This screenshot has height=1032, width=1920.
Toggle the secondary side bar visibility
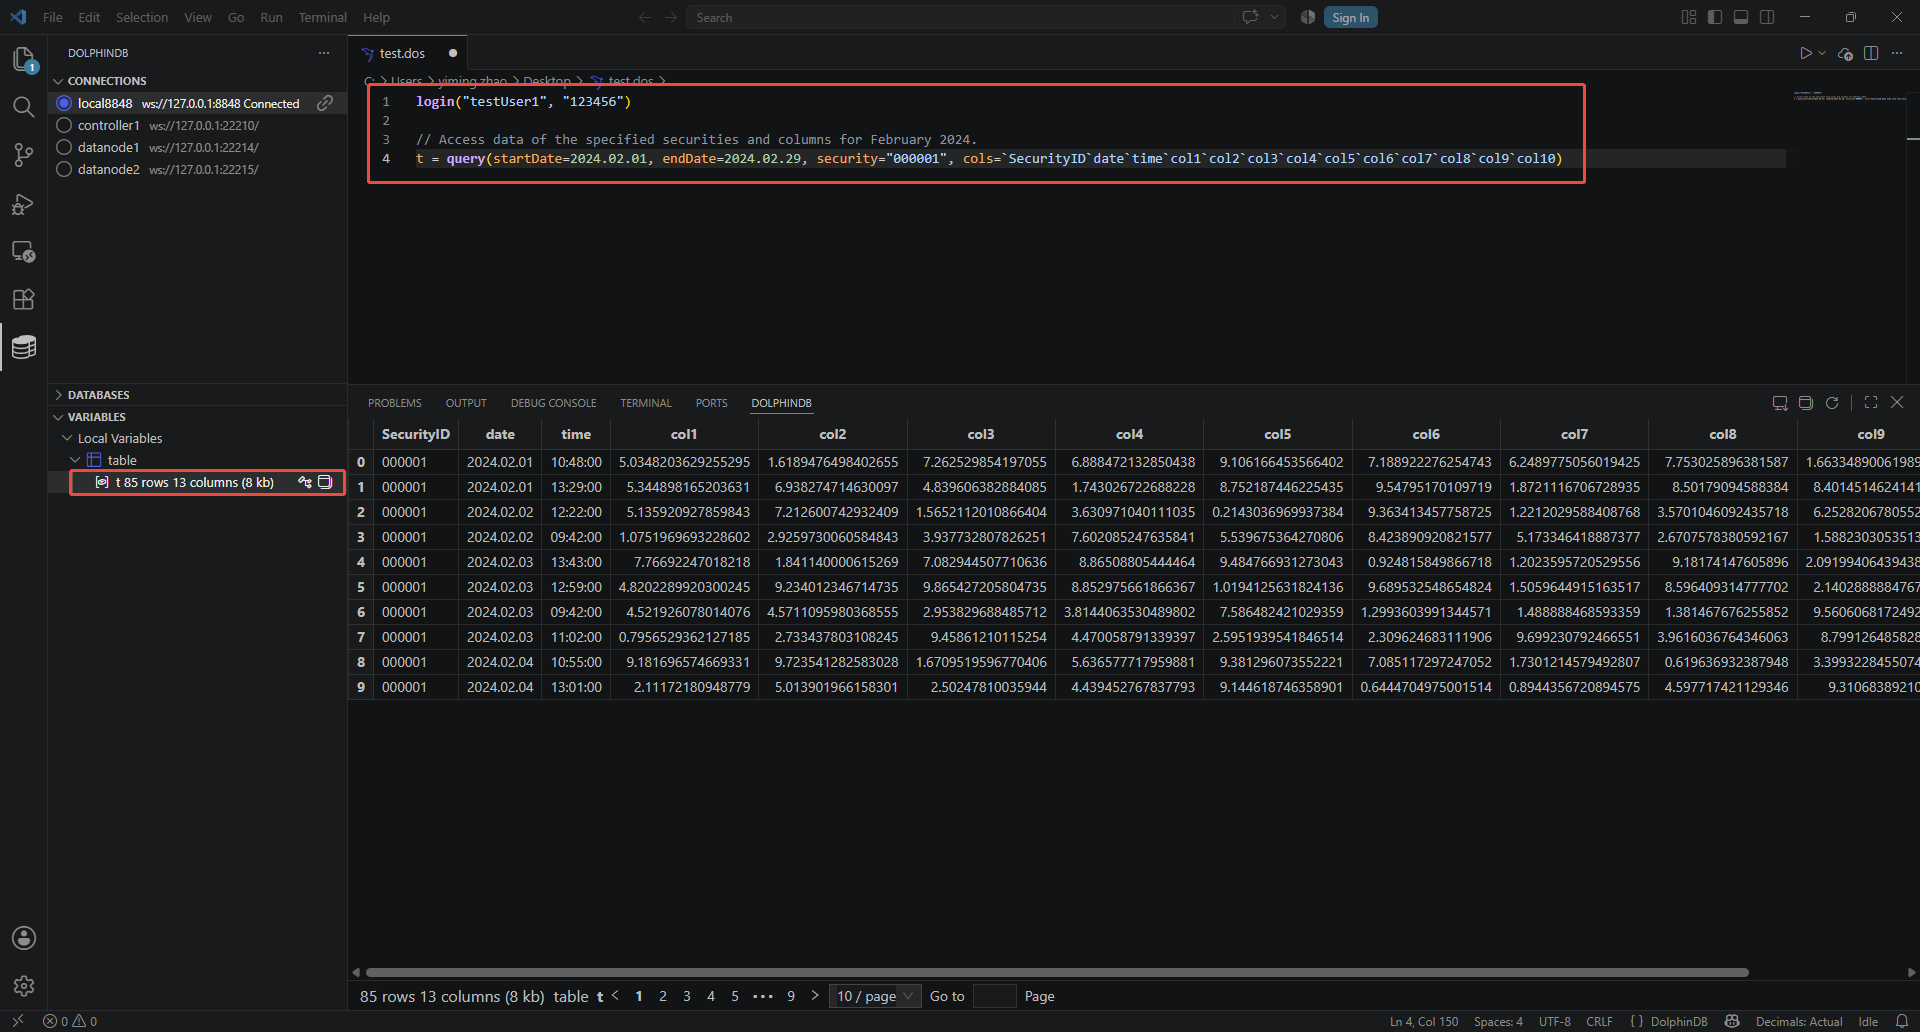click(x=1767, y=17)
